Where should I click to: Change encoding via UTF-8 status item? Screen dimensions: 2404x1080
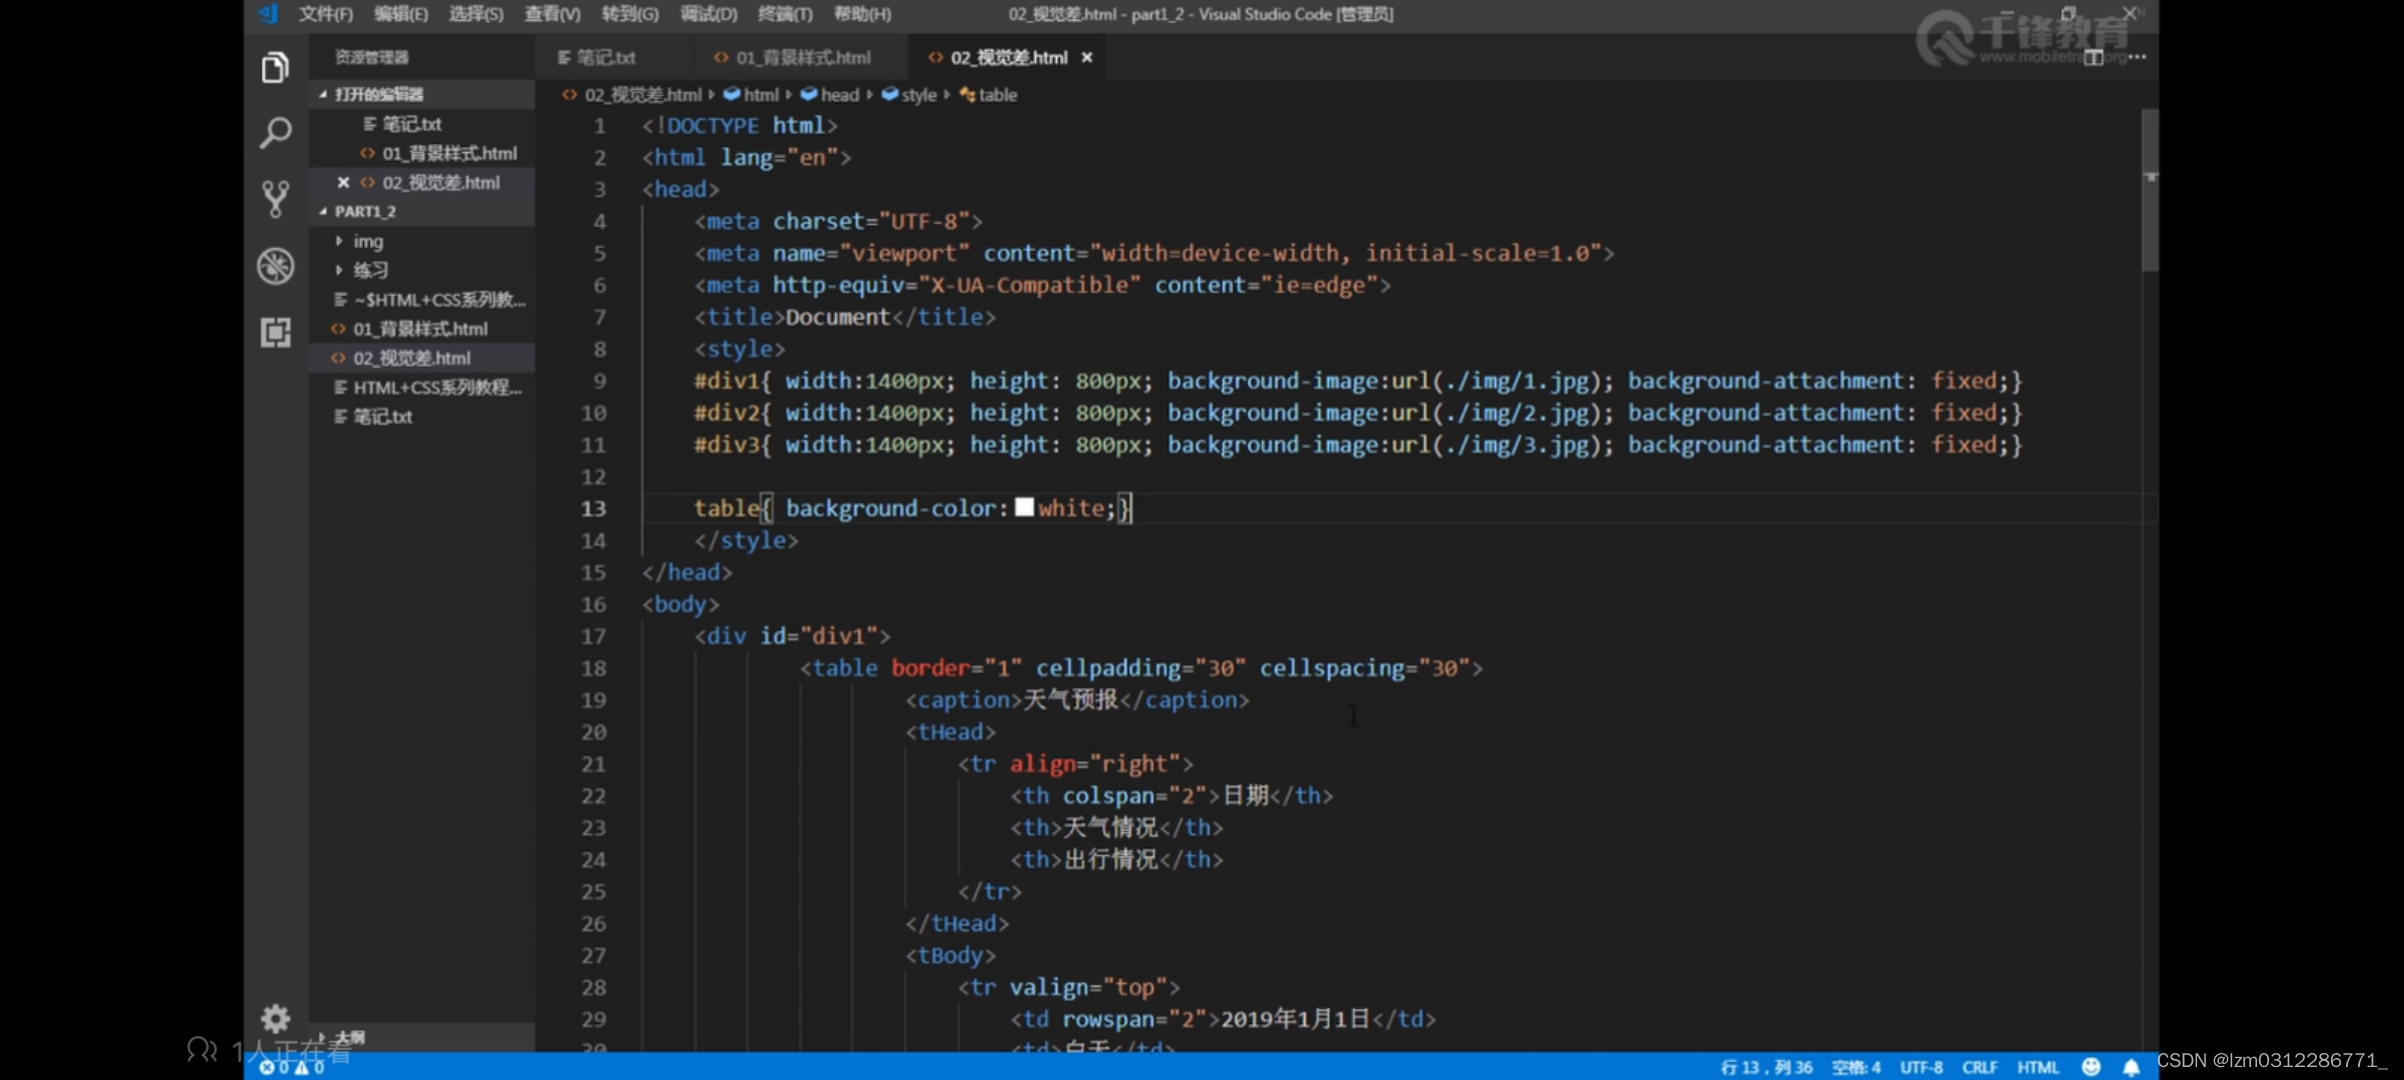1921,1067
